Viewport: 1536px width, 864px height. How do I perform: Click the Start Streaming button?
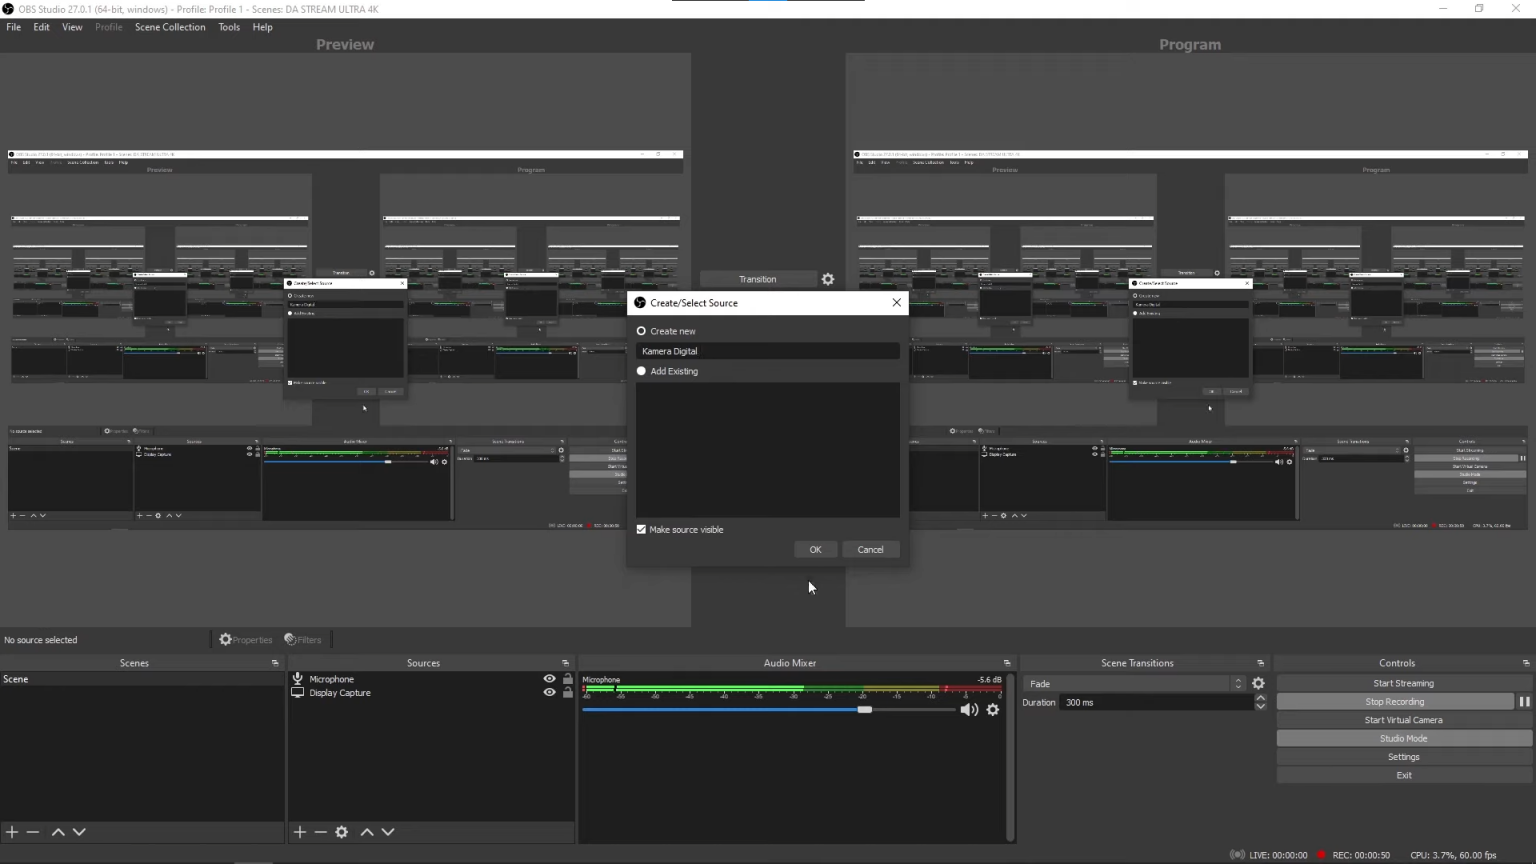[x=1403, y=684]
